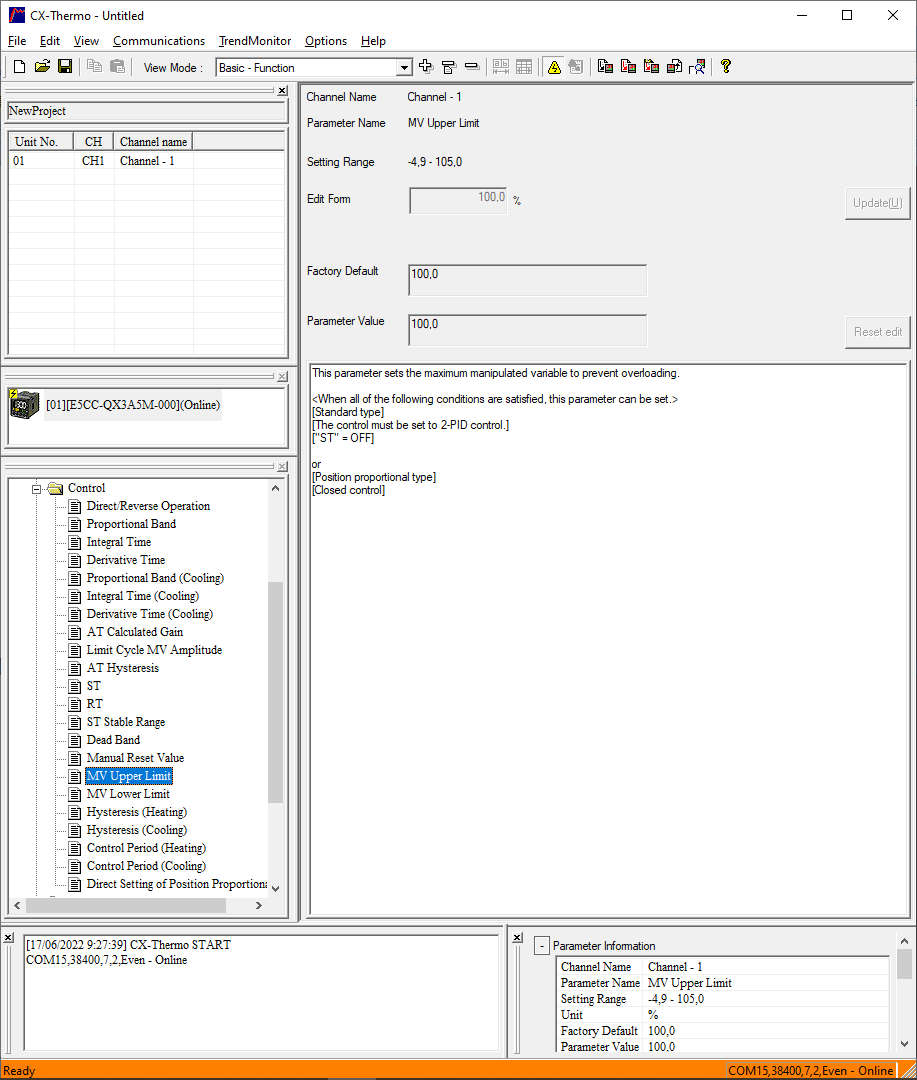
Task: Open an existing project file
Action: [x=42, y=67]
